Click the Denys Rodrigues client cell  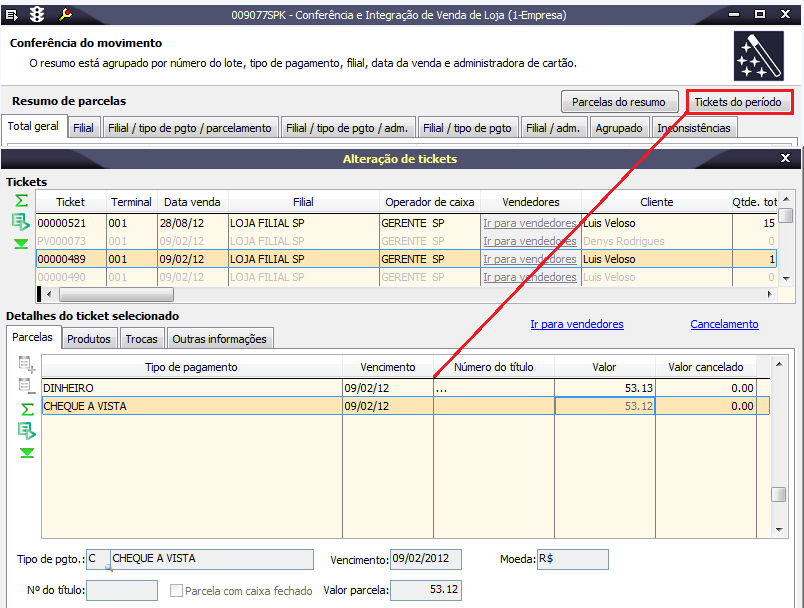pyautogui.click(x=656, y=241)
